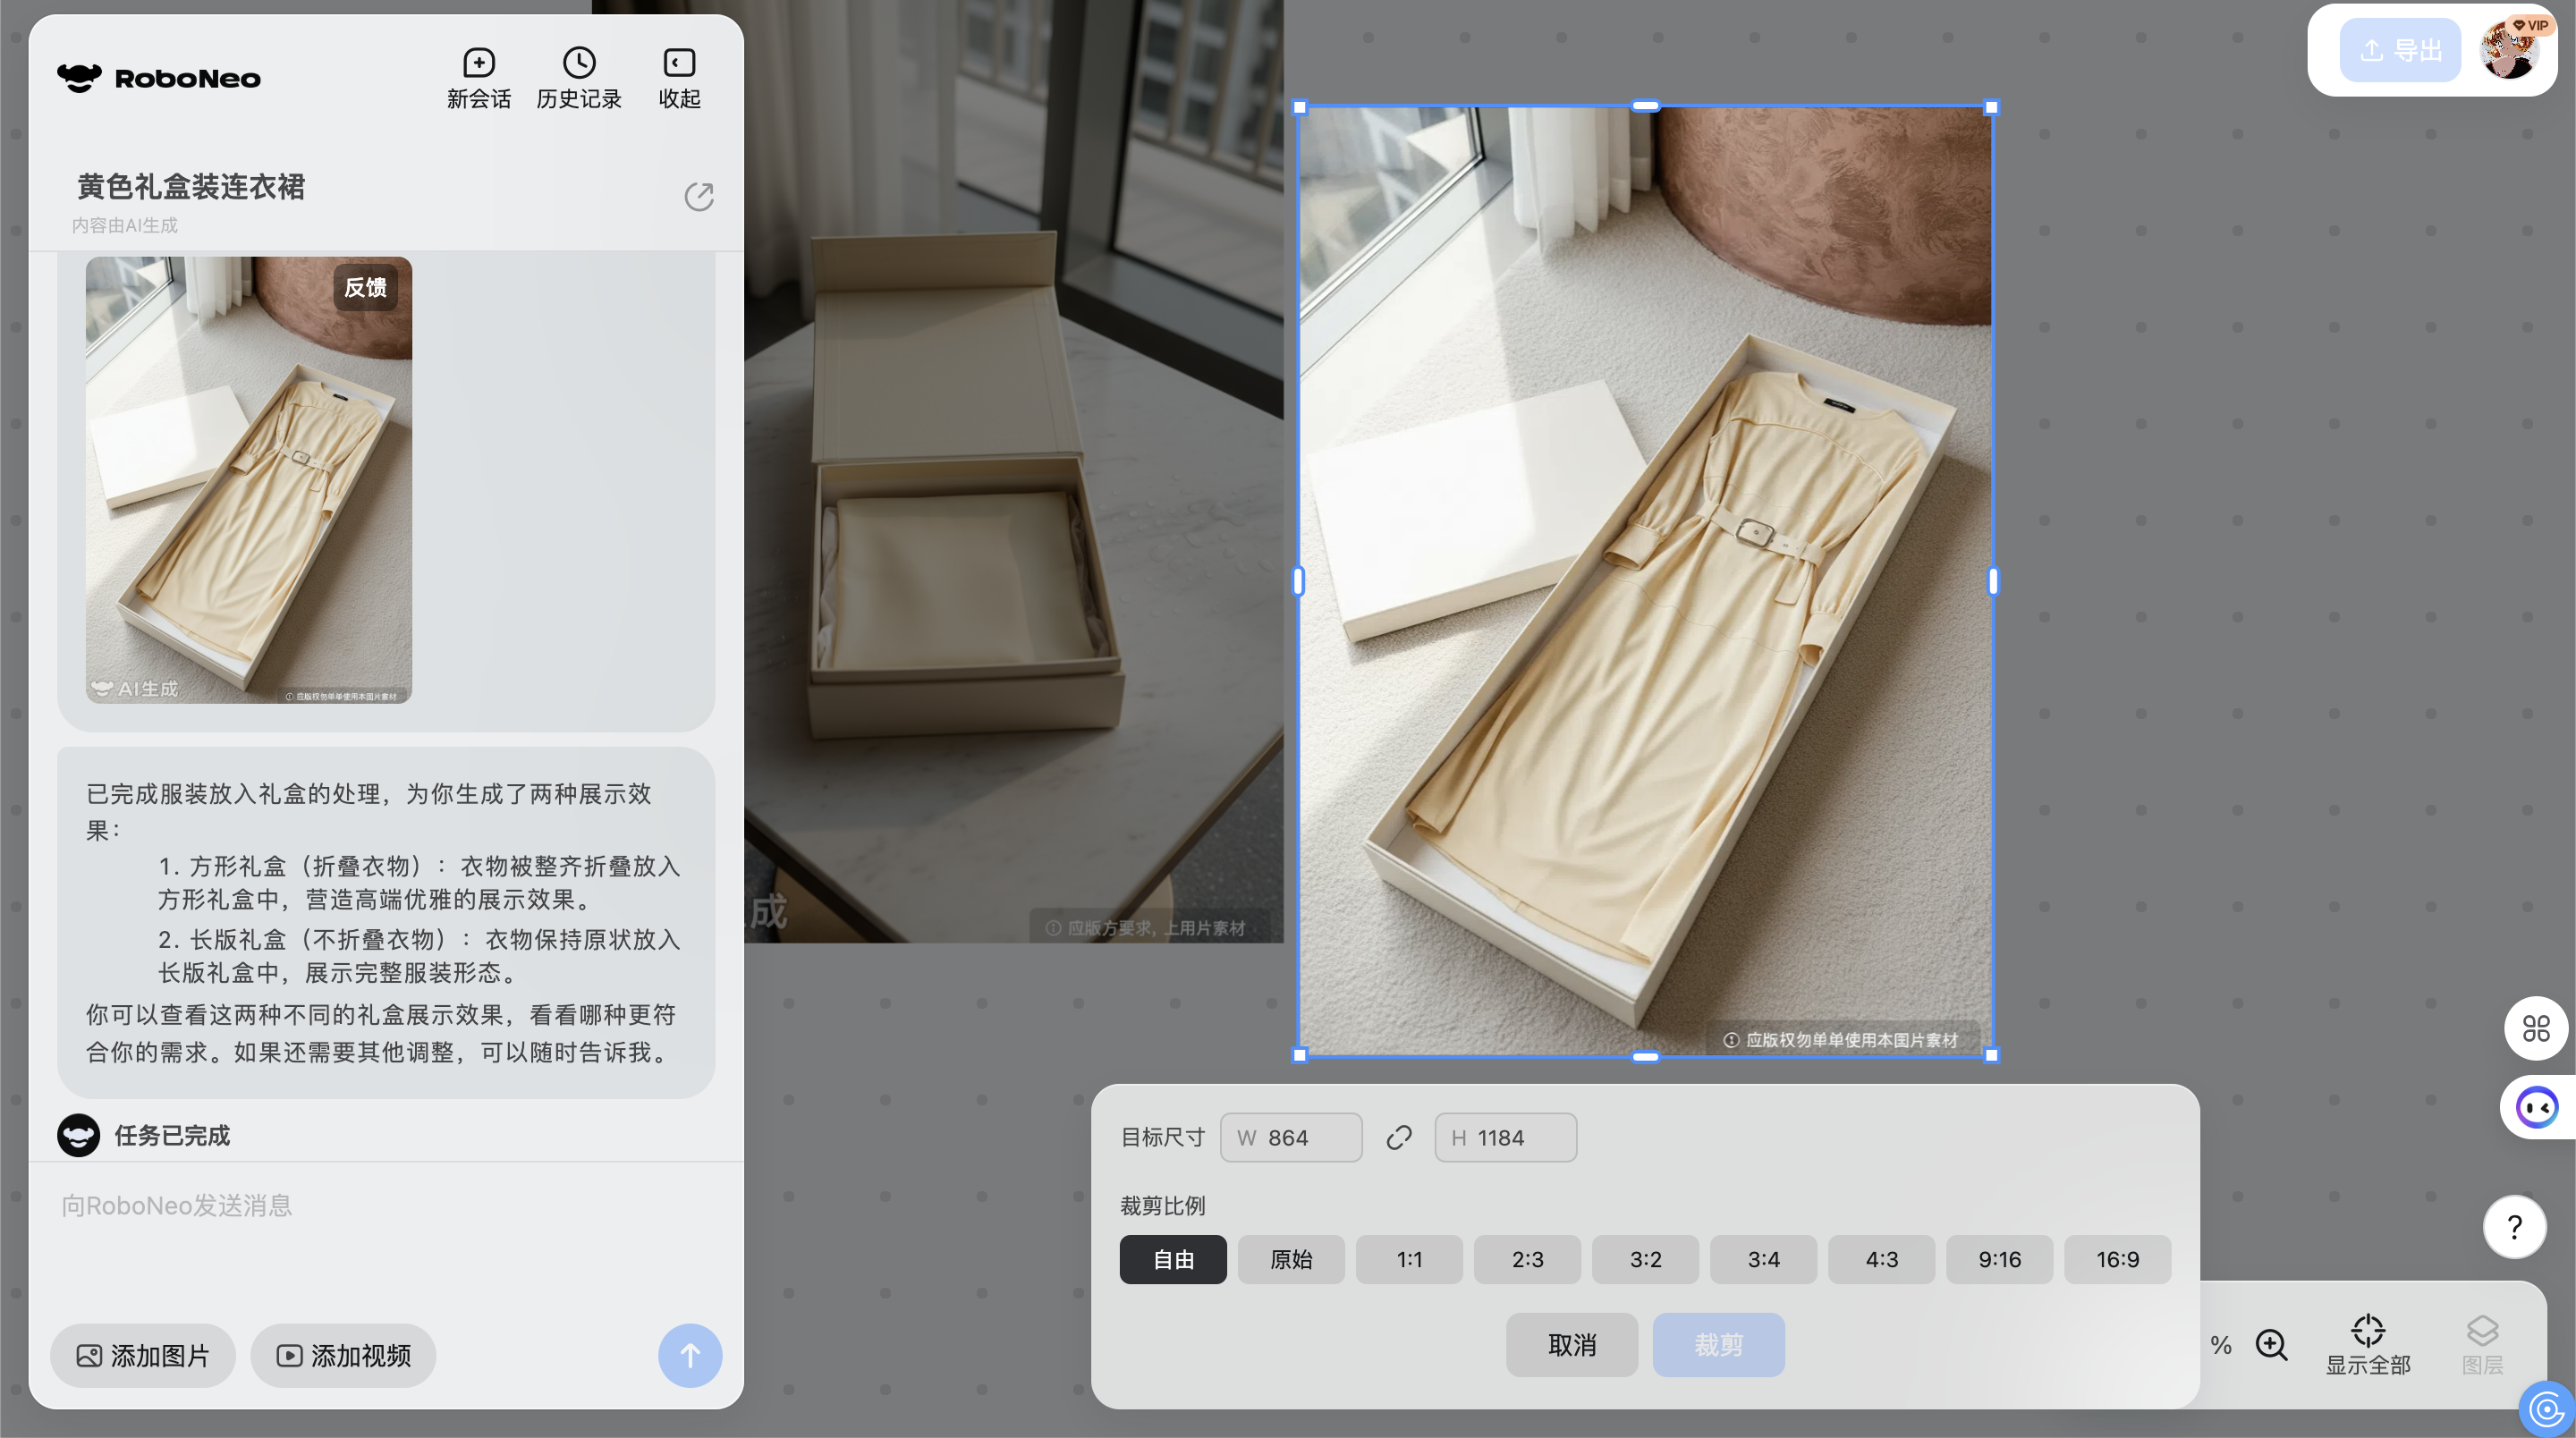Select the 原始 original crop ratio
The height and width of the screenshot is (1438, 2576).
1291,1259
